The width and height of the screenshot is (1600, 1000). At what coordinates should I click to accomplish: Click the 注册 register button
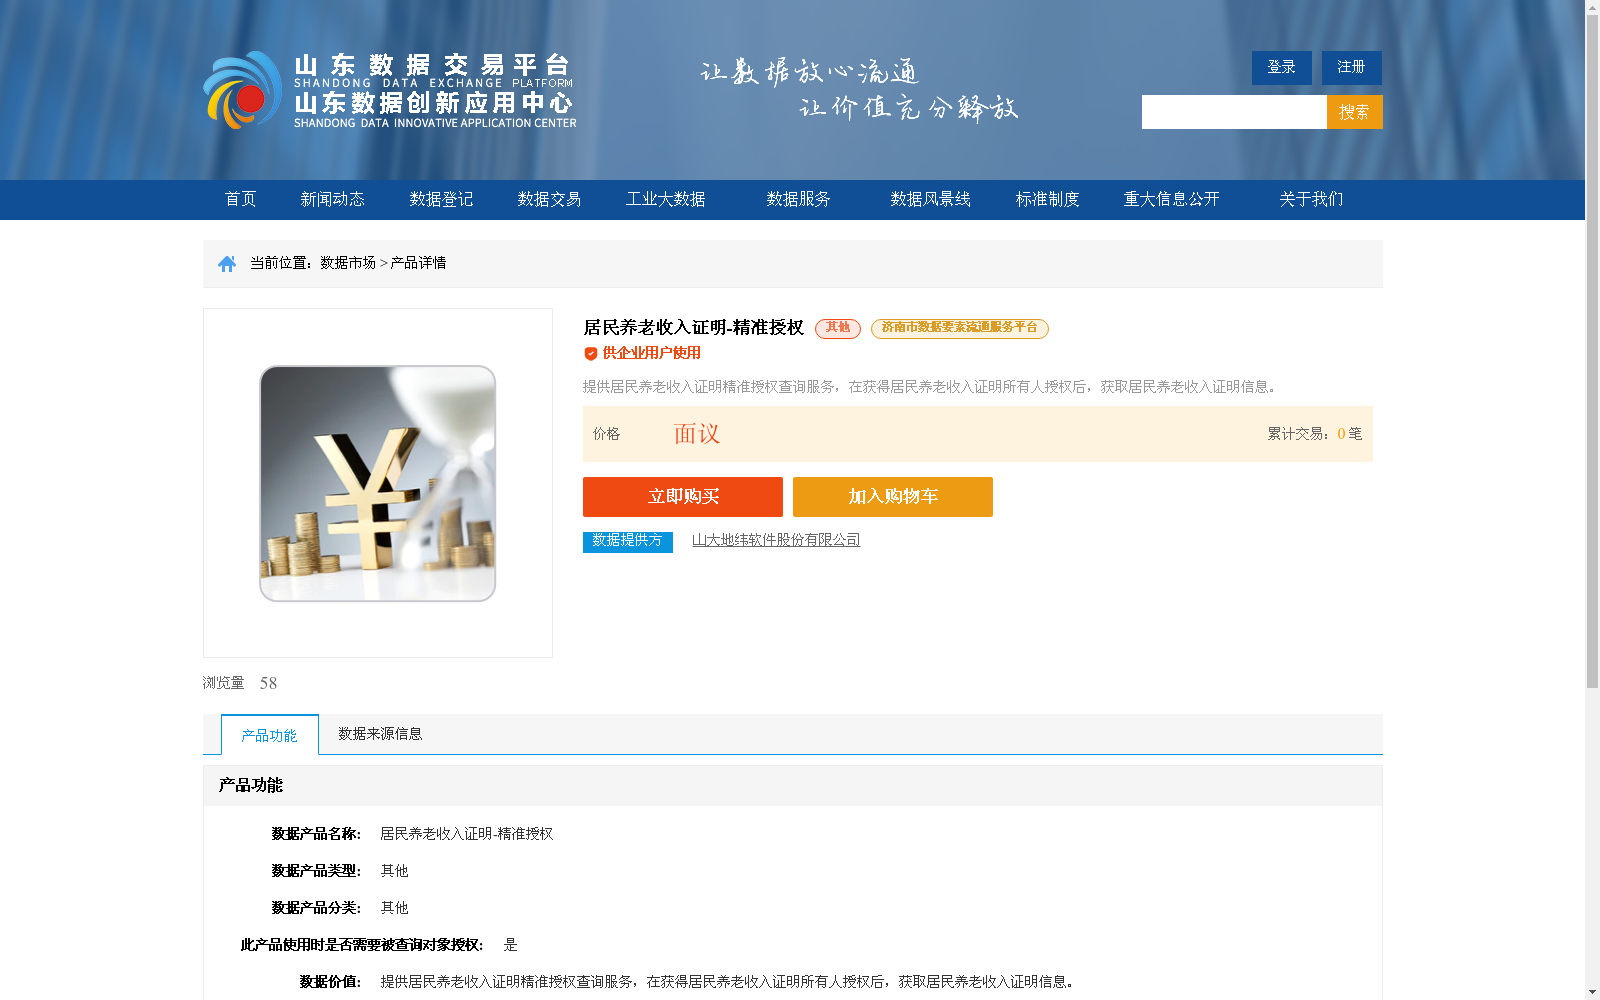coord(1352,67)
